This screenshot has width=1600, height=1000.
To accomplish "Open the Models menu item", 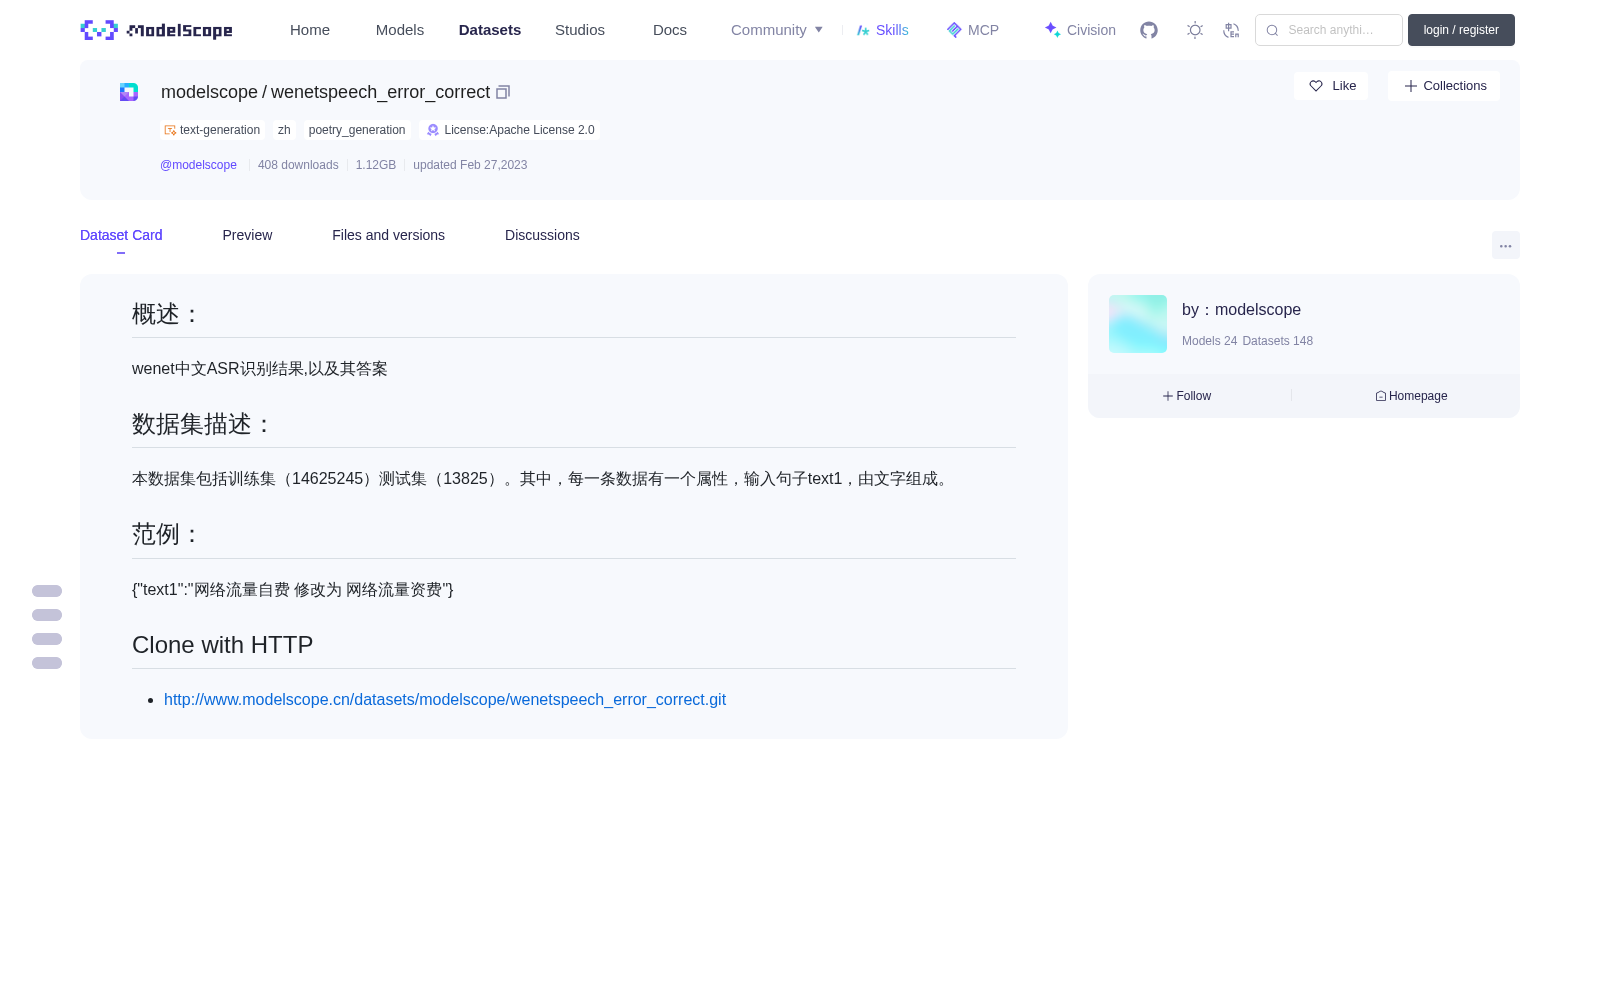I will click(400, 30).
